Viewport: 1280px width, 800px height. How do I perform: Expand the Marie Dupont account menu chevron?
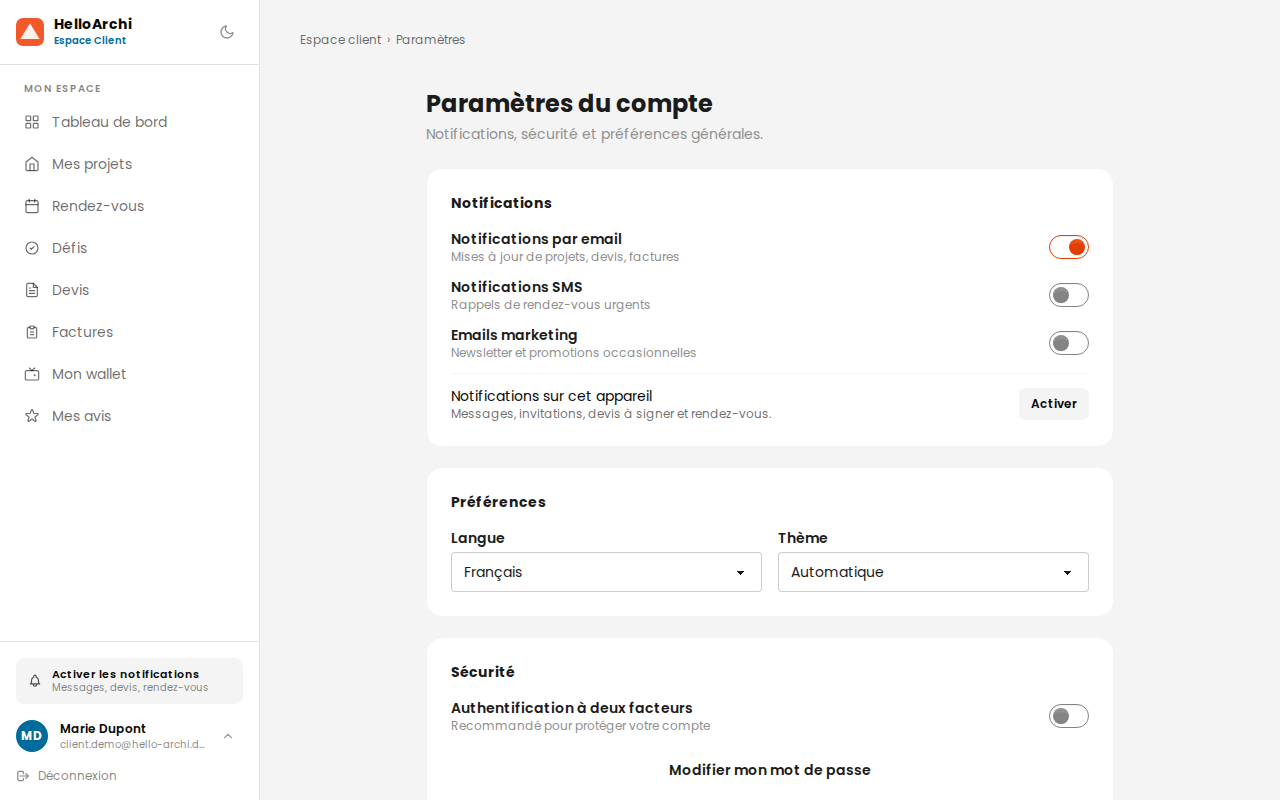tap(228, 736)
